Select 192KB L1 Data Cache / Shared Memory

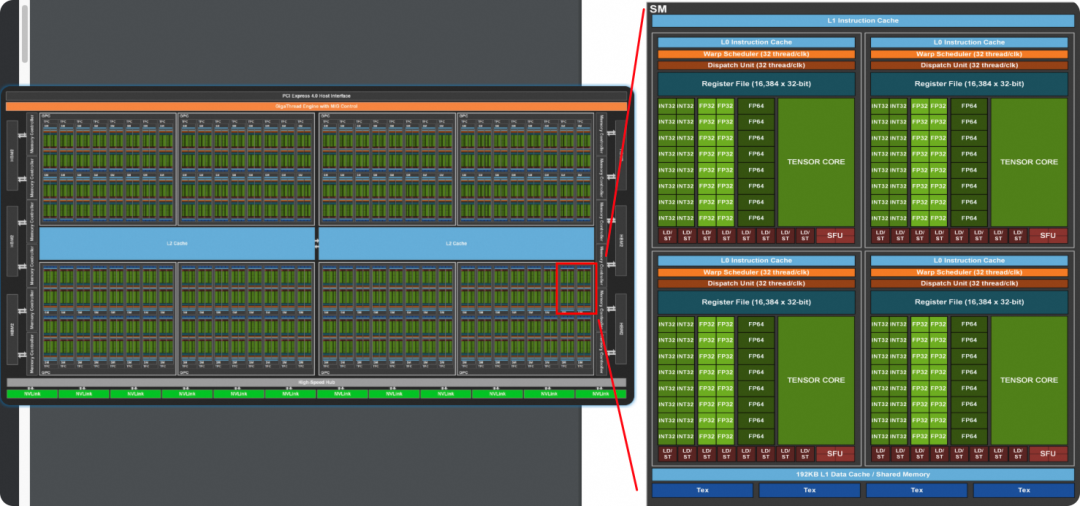click(x=862, y=474)
